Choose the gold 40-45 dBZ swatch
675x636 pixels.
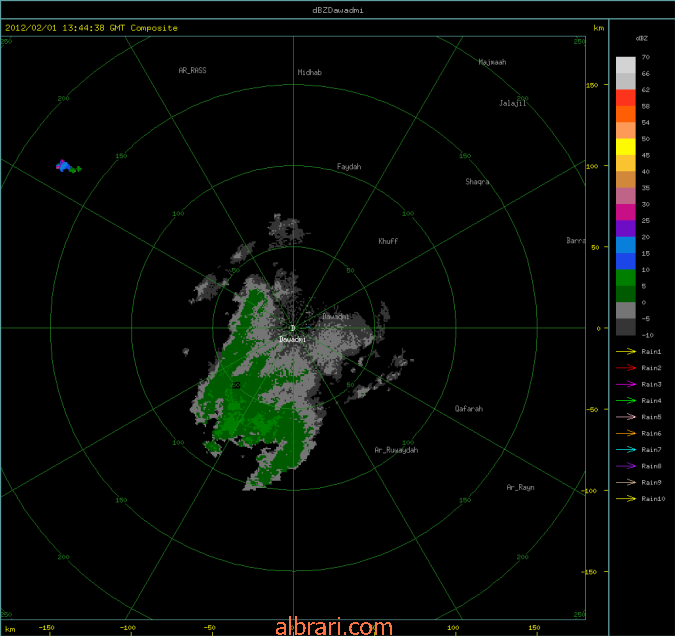point(626,163)
